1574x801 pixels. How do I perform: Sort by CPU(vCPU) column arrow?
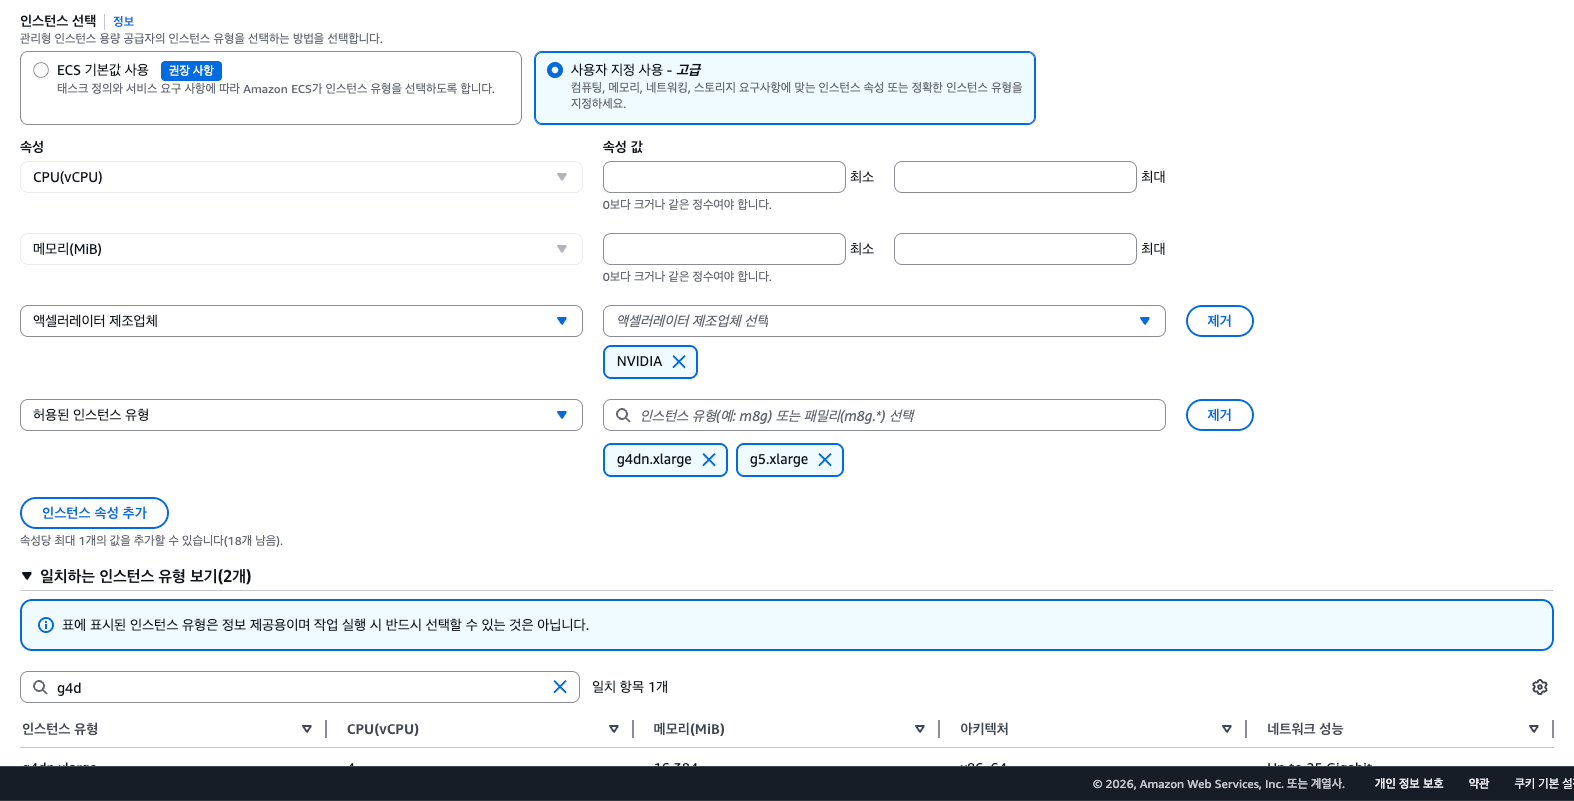pyautogui.click(x=614, y=729)
